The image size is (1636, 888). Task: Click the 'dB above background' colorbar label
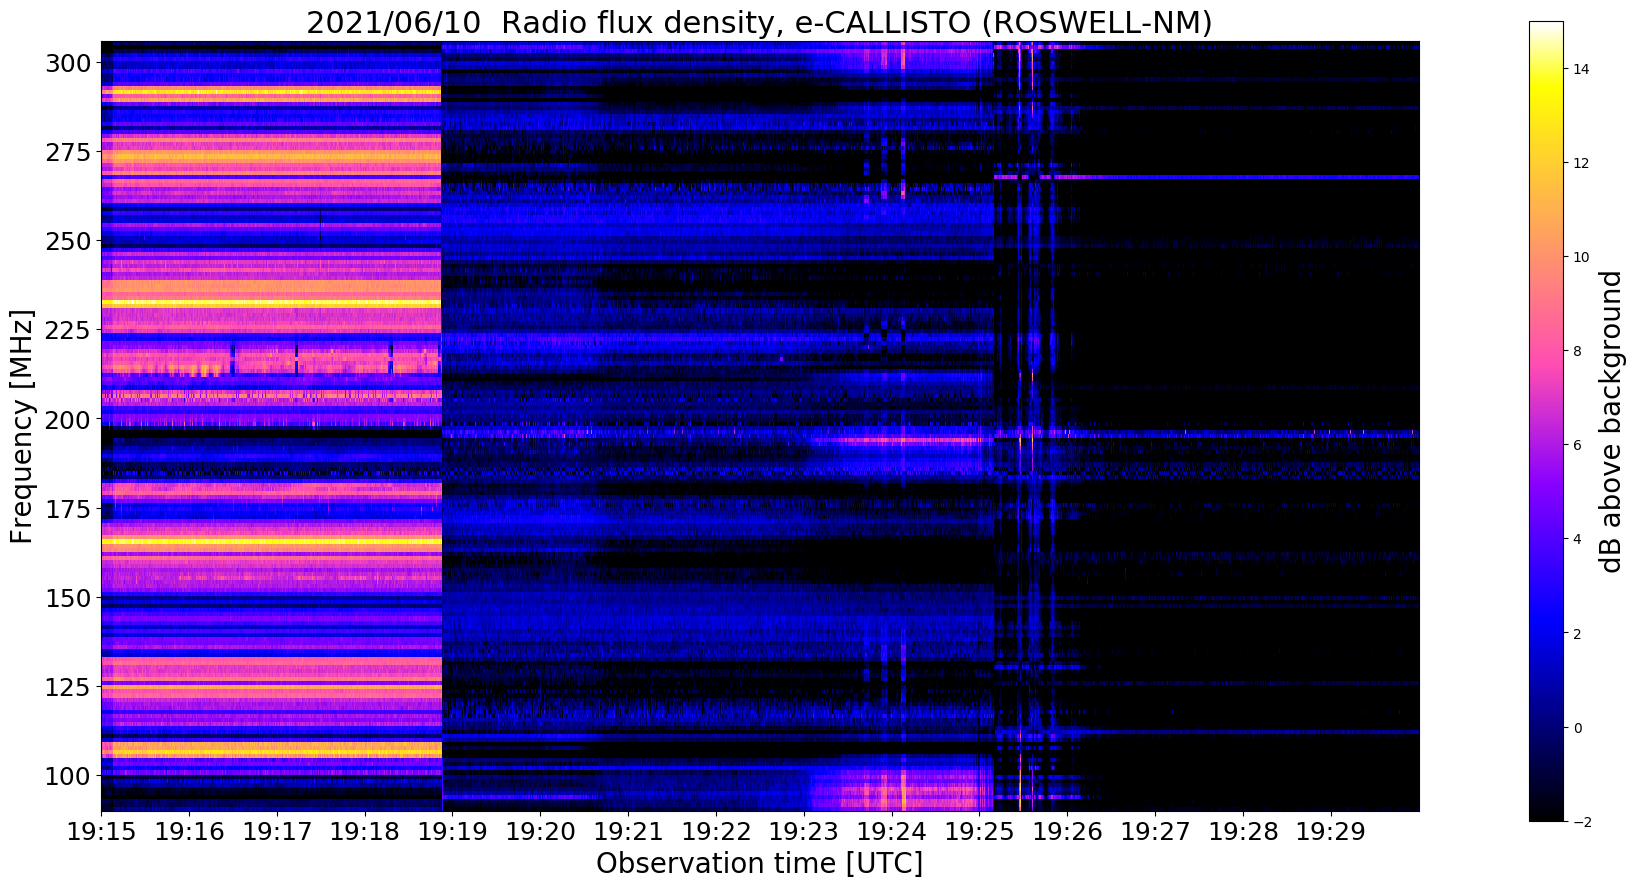coord(1611,421)
